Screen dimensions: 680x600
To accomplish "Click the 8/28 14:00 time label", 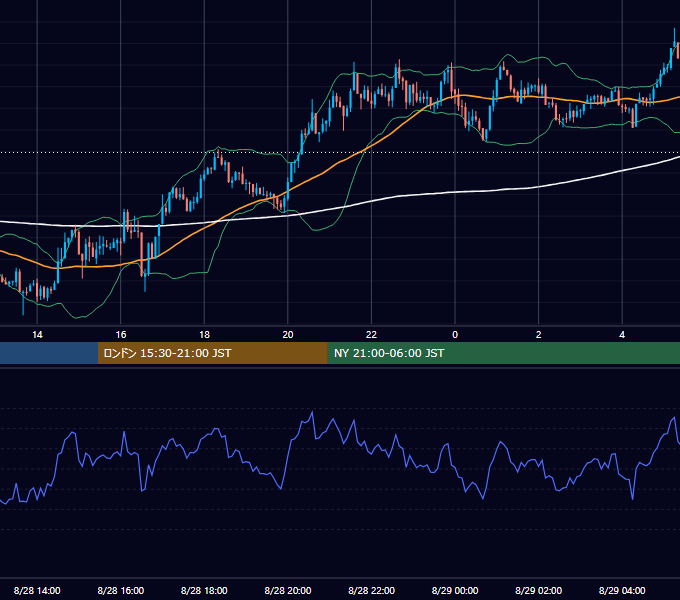I will pyautogui.click(x=37, y=590).
